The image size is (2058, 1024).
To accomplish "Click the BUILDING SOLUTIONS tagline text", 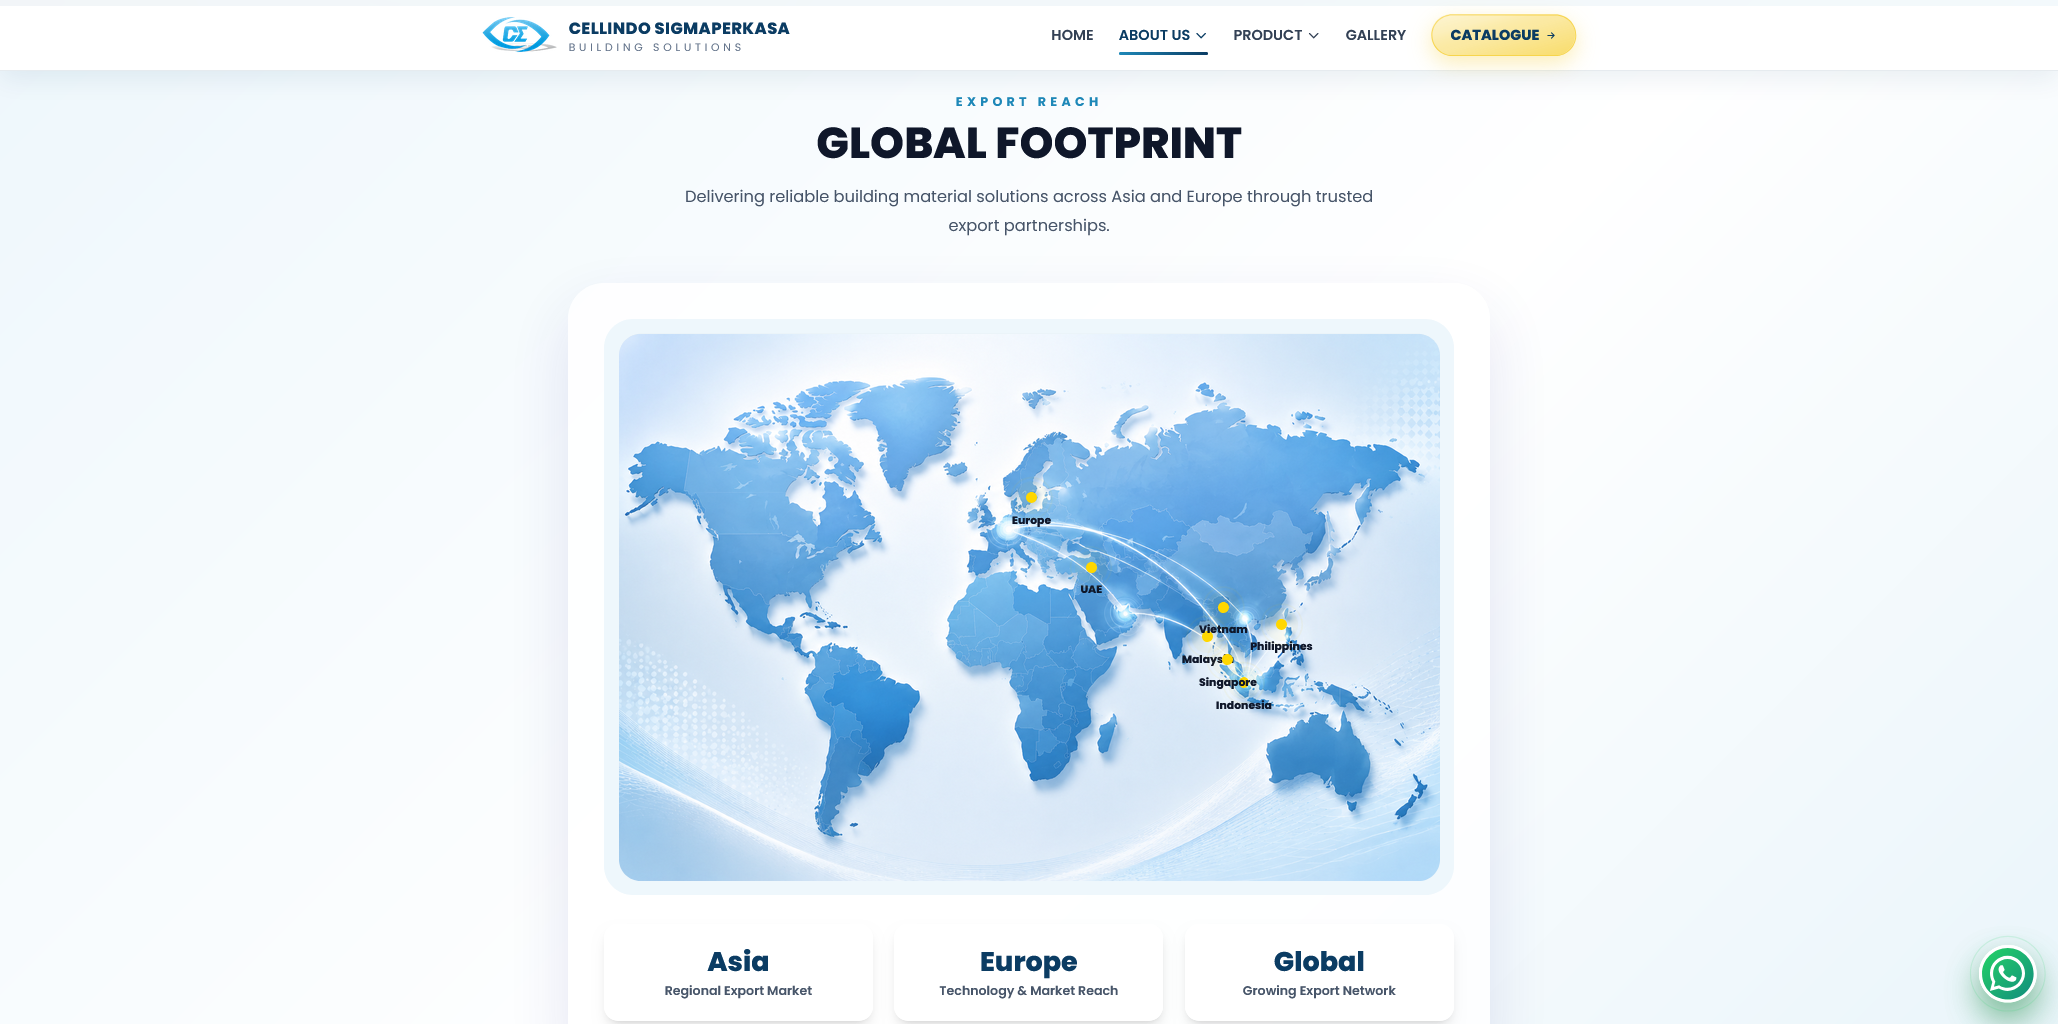I will pos(655,47).
